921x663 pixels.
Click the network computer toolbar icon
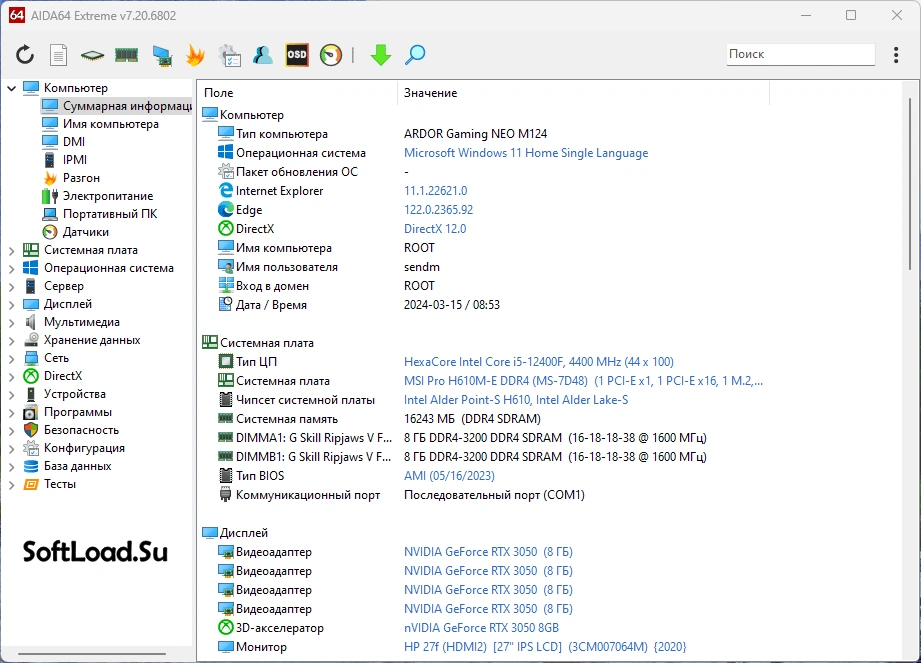point(162,55)
